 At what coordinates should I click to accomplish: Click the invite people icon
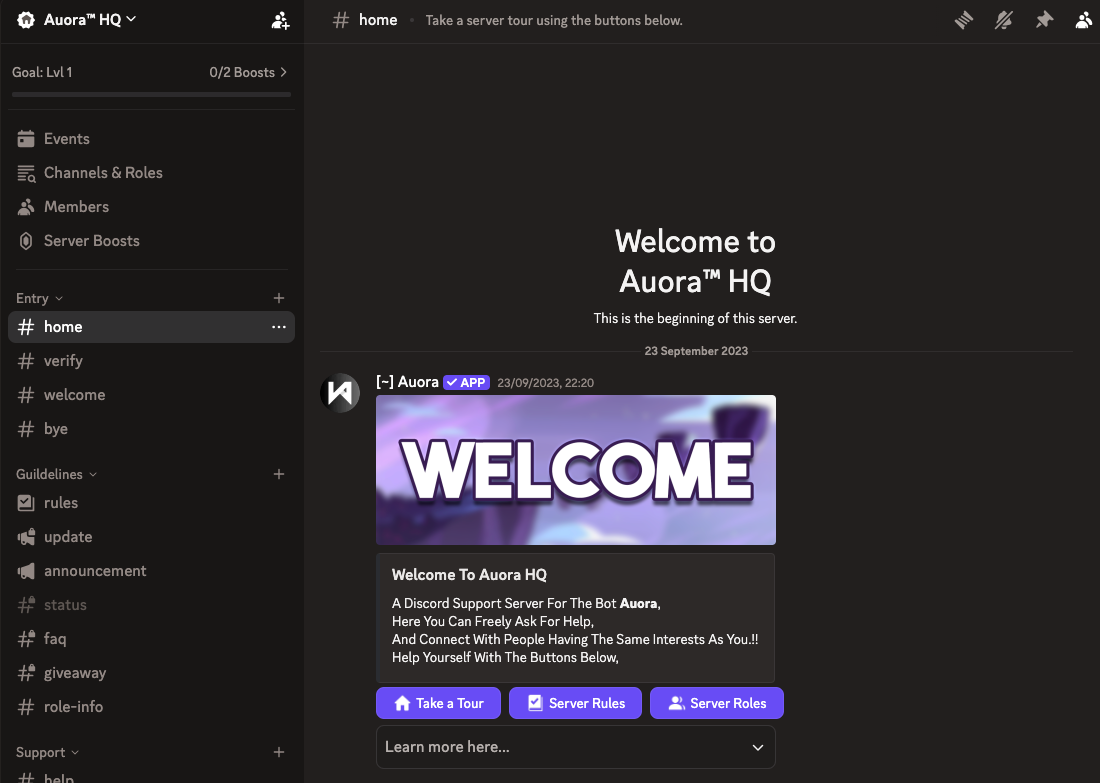point(280,20)
